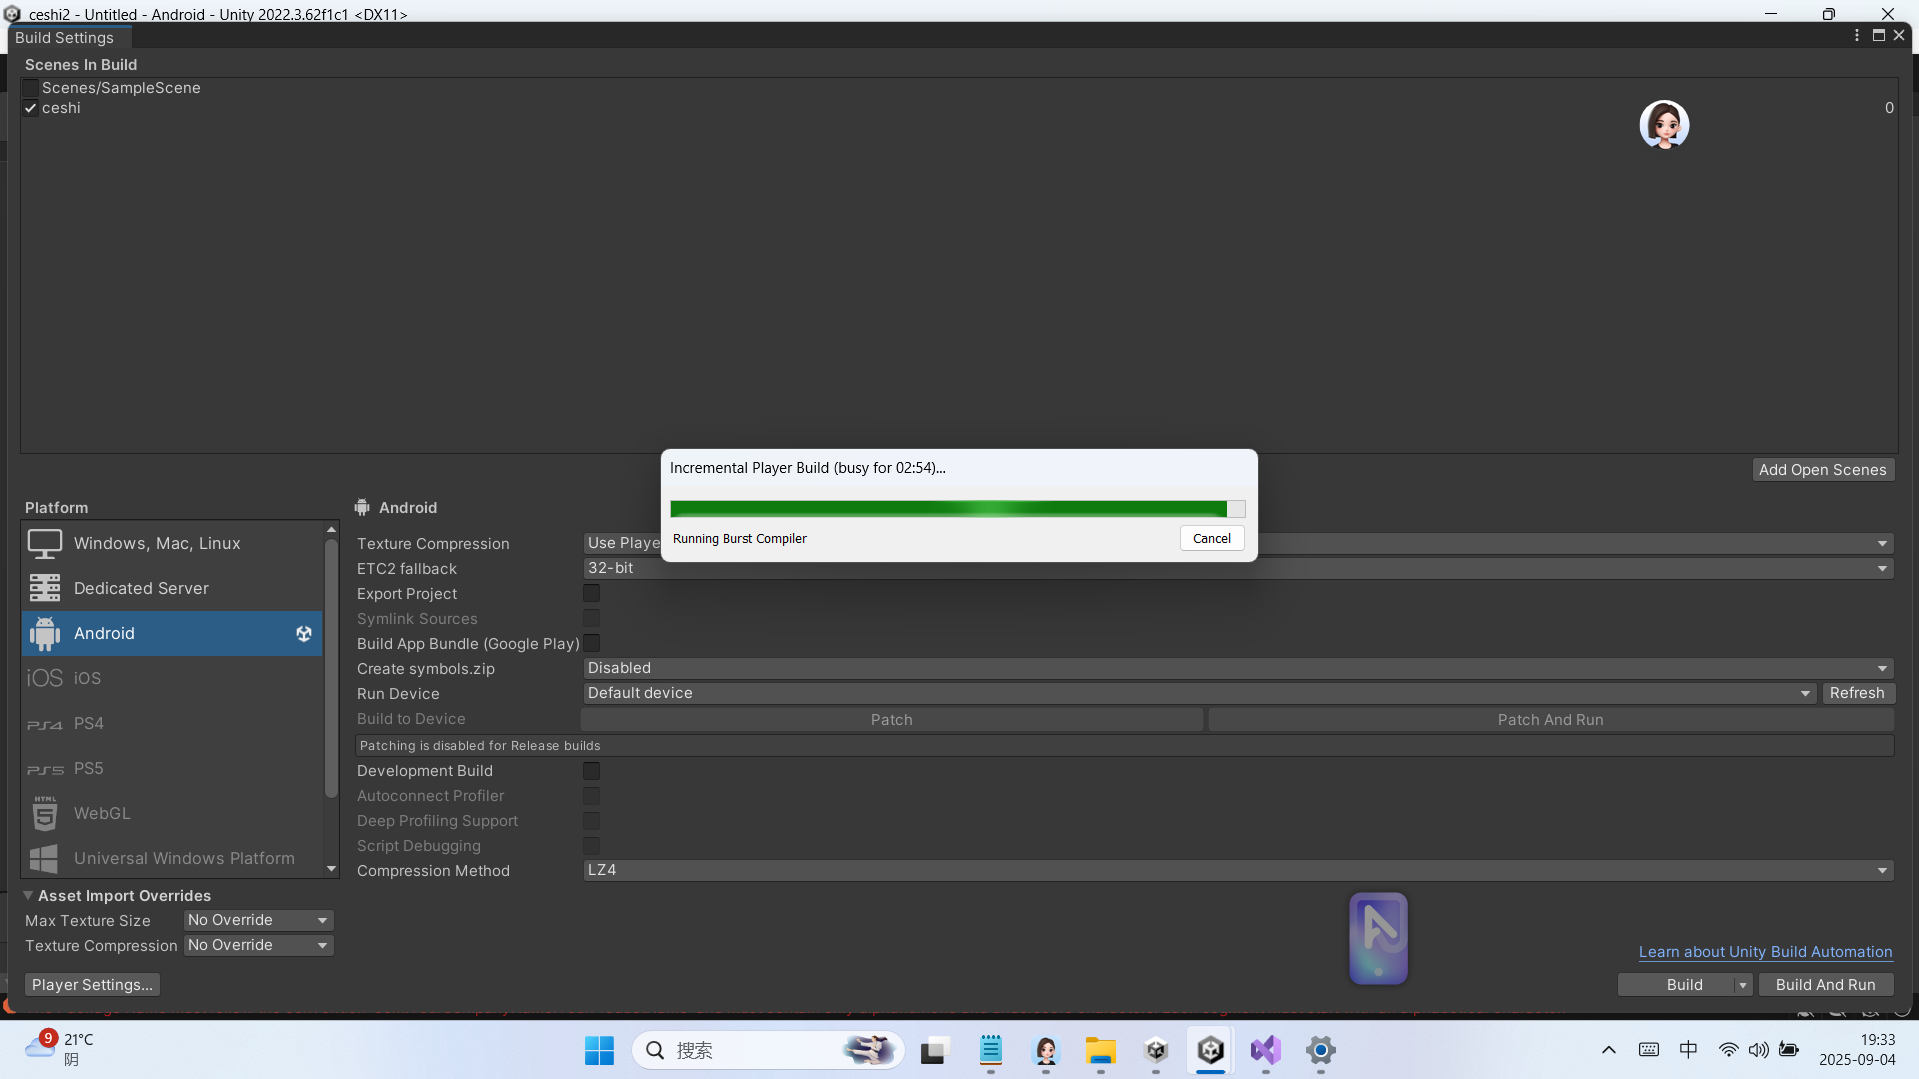Select the Windows, Mac, Linux platform icon
1919x1079 pixels.
(x=45, y=544)
